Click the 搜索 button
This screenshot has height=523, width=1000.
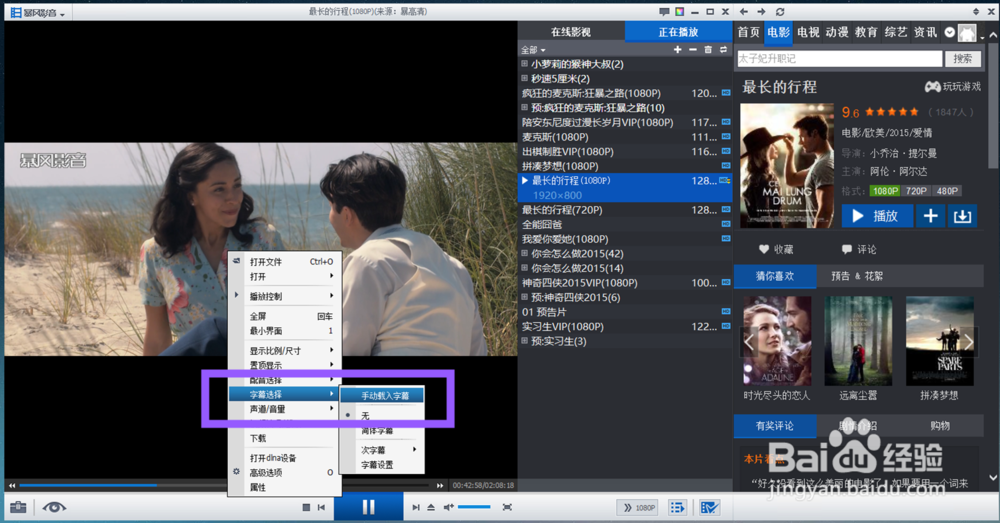point(963,59)
